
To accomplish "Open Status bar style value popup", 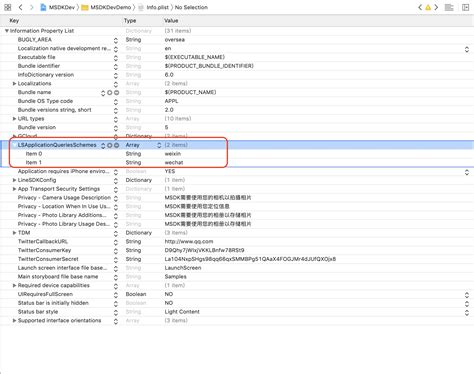I will coord(467,312).
